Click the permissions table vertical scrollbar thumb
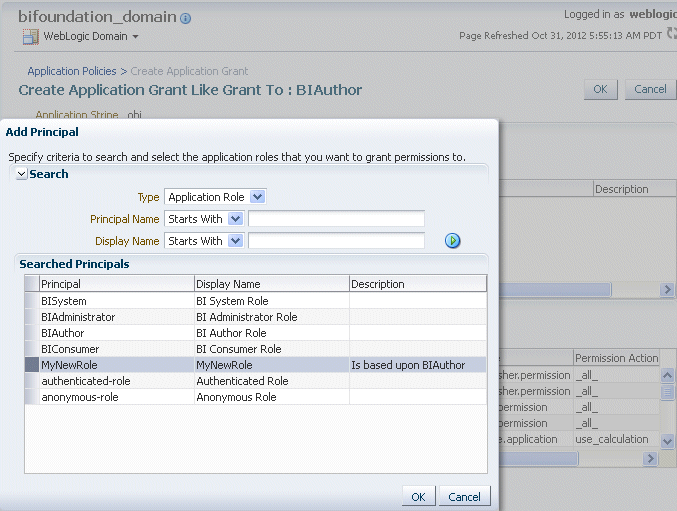The height and width of the screenshot is (511, 677). tap(667, 392)
